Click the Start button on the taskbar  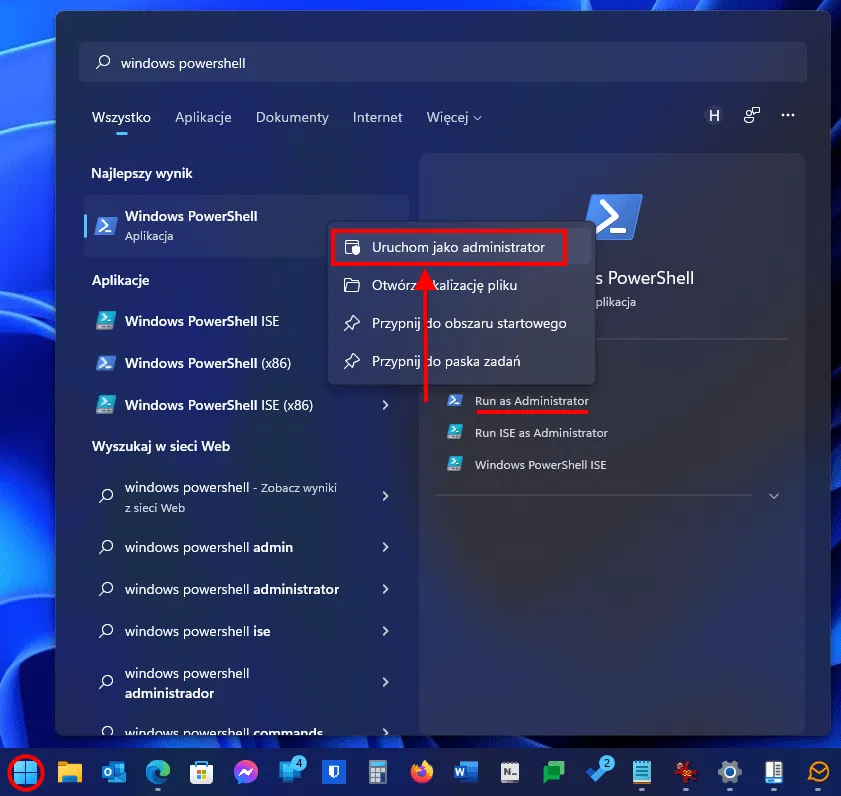pyautogui.click(x=26, y=772)
